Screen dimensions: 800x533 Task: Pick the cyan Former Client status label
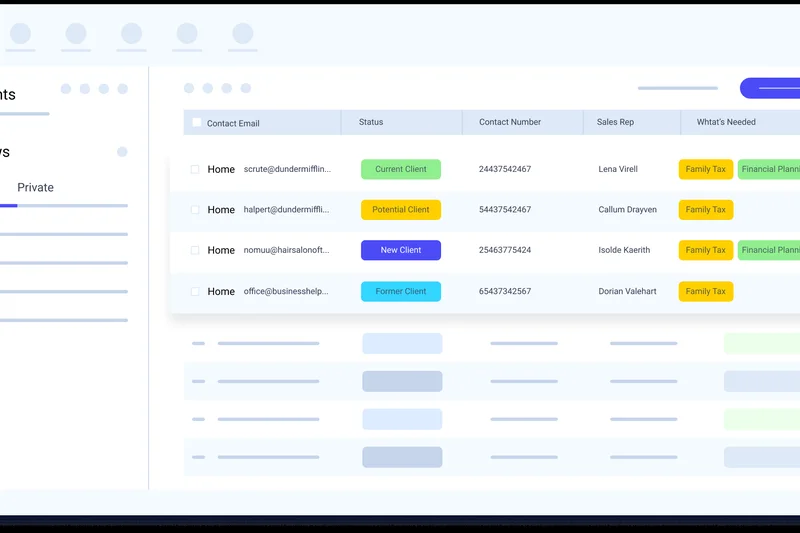point(401,292)
